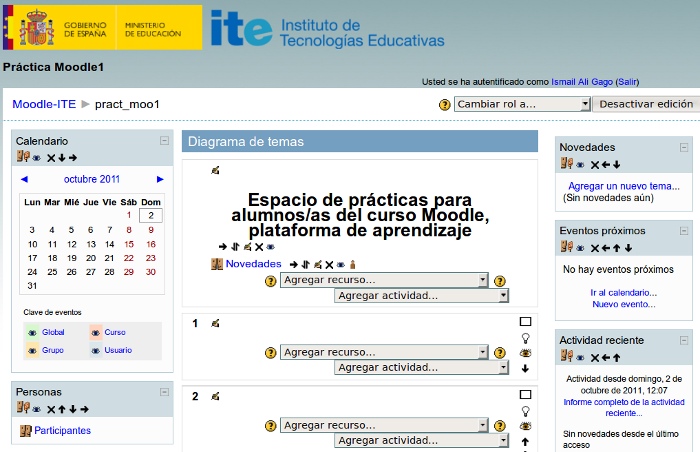This screenshot has height=452, width=700.
Task: Go to next month in the calendar
Action: pyautogui.click(x=160, y=179)
